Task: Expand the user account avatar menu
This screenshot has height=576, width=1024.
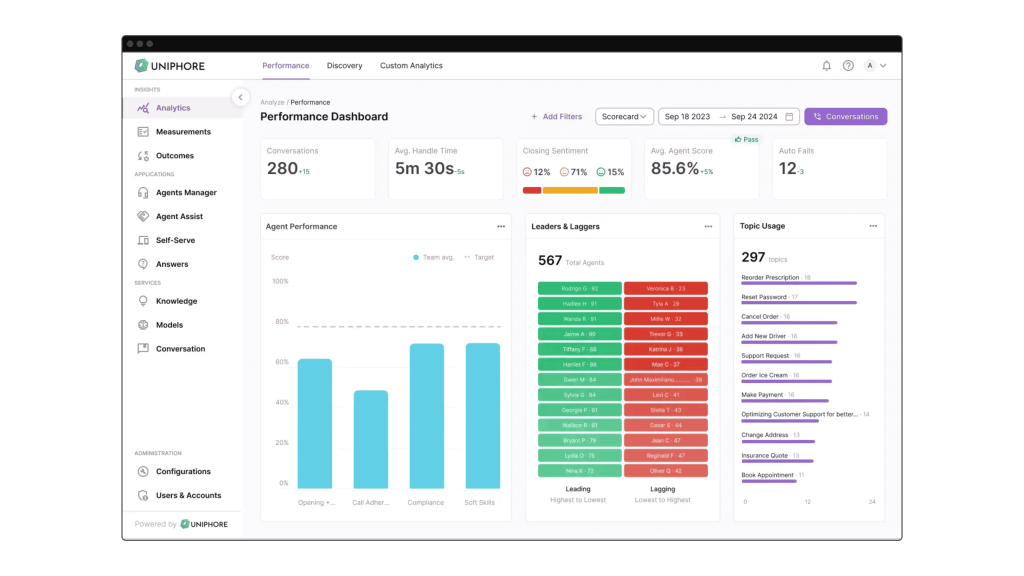Action: pyautogui.click(x=875, y=66)
